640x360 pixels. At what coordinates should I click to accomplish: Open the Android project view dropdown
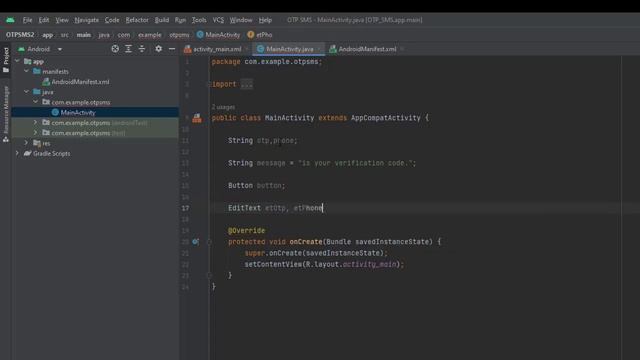click(x=40, y=49)
